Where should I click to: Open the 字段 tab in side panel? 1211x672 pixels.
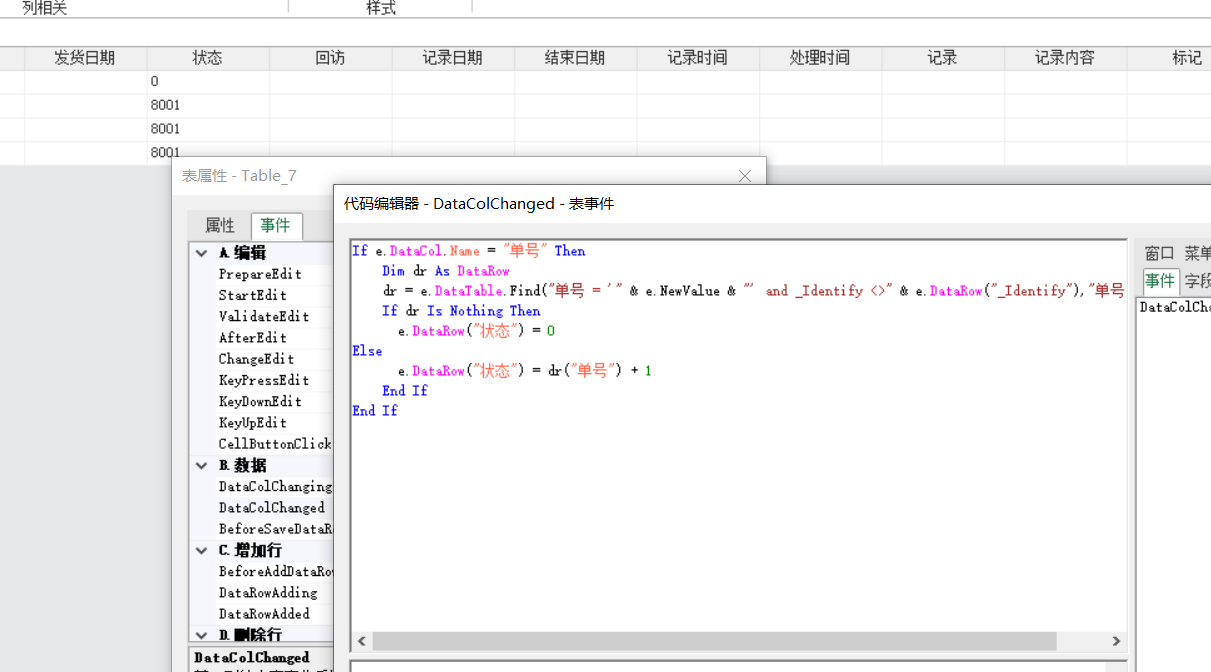pyautogui.click(x=1197, y=281)
